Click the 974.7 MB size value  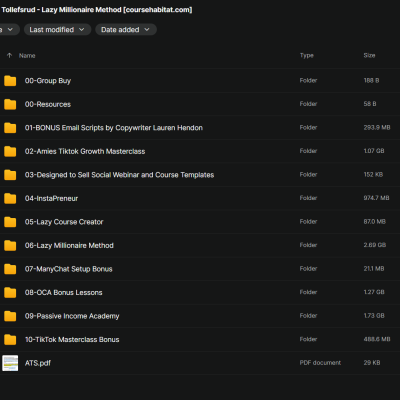pos(377,198)
